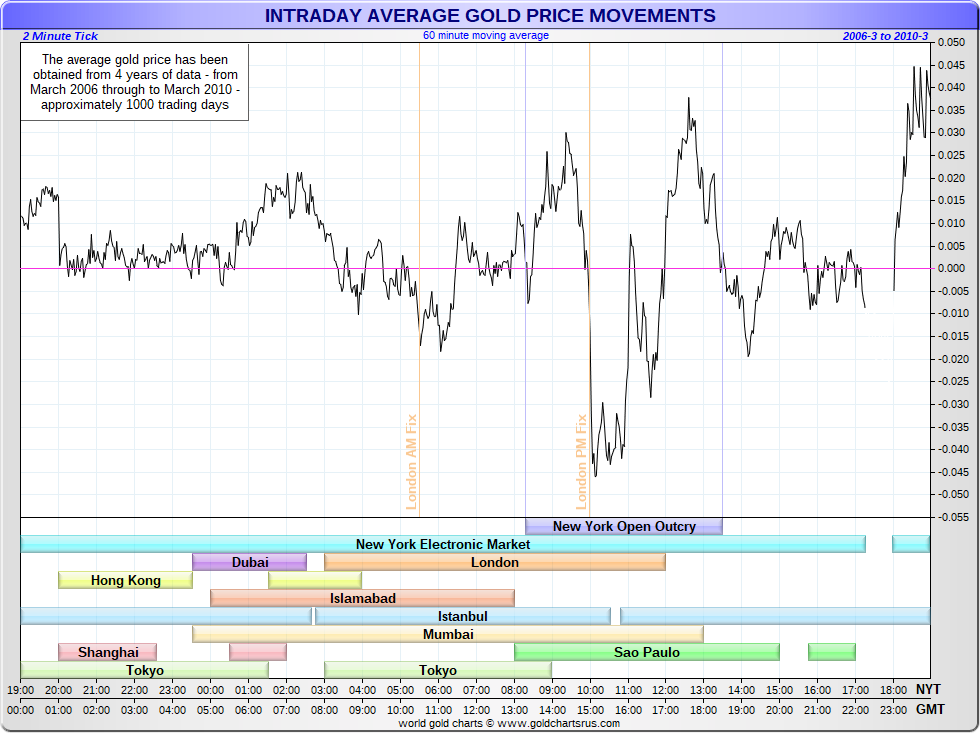Click the NYT time zone axis label
This screenshot has width=980, height=733.
928,689
